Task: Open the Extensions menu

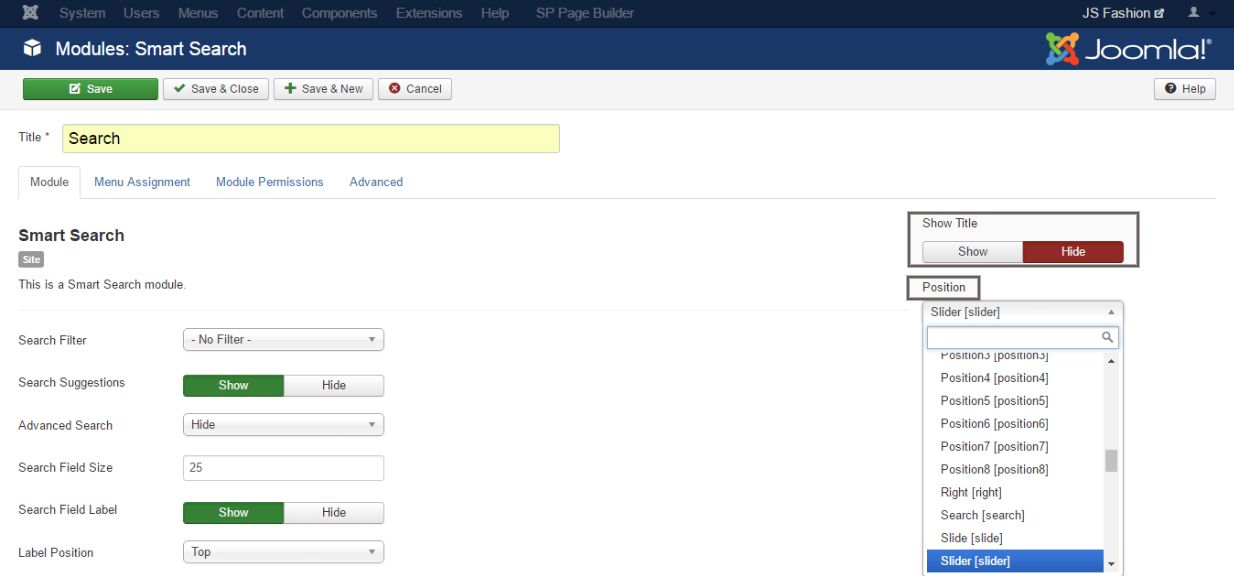Action: click(x=430, y=13)
